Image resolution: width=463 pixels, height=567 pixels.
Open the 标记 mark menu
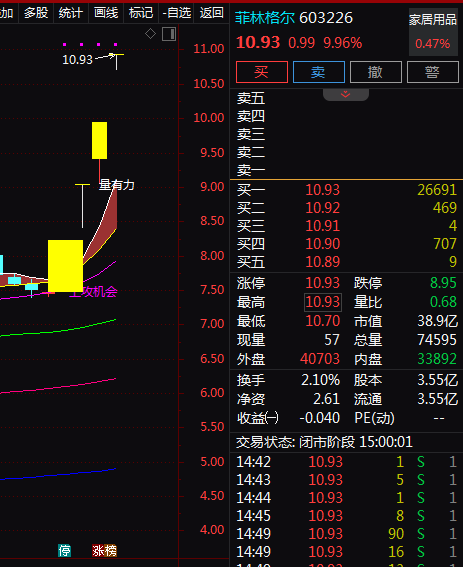tap(141, 13)
